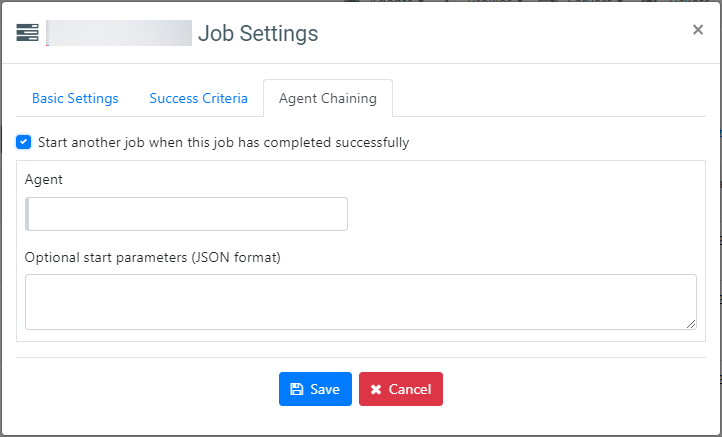Uncheck the start another job checkbox

(x=23, y=142)
